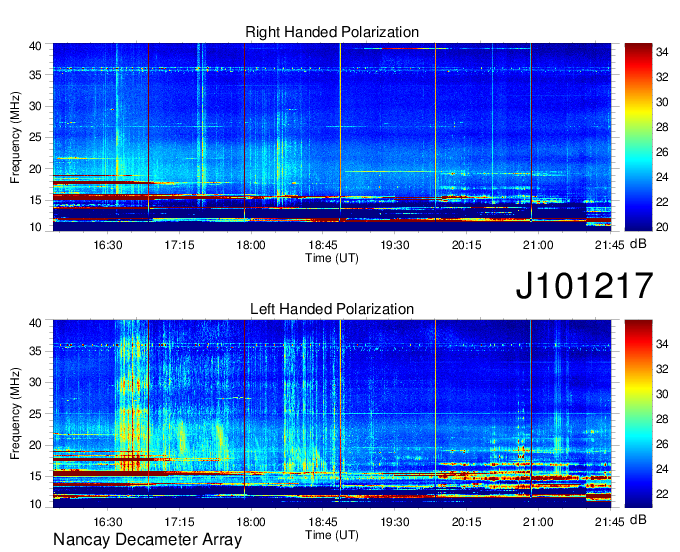This screenshot has height=552, width=680.
Task: Click the 16:30 tick of Left Handed plot
Action: pyautogui.click(x=108, y=522)
